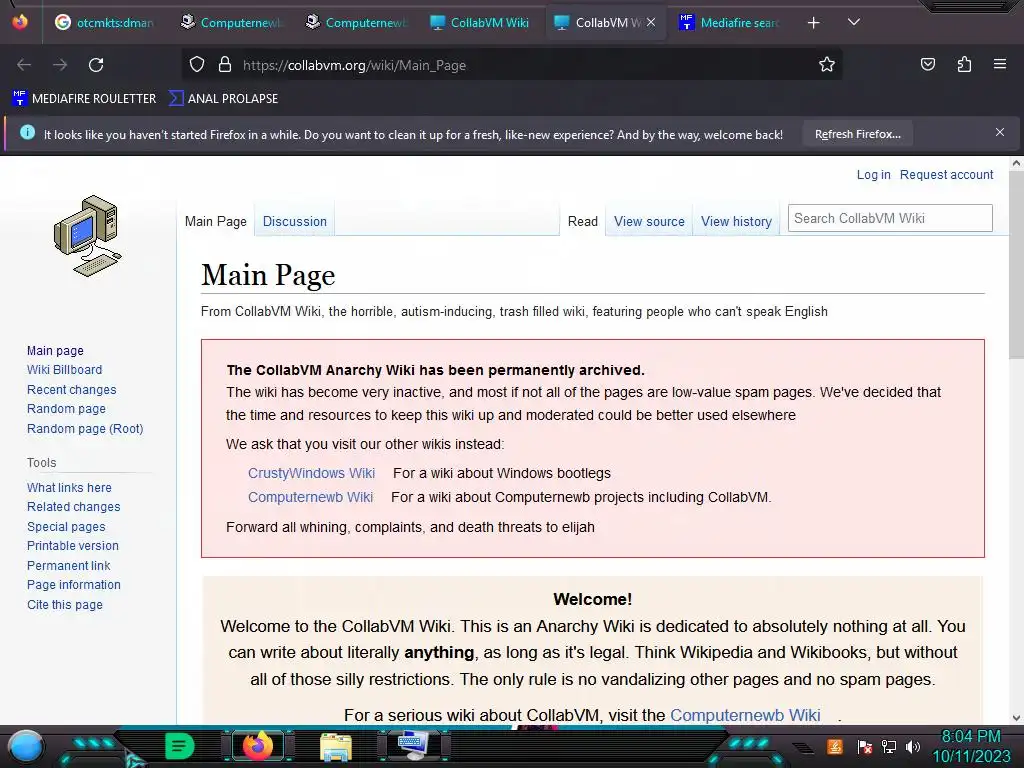This screenshot has height=768, width=1024.
Task: Open the shield tracking protection icon
Action: tap(197, 65)
